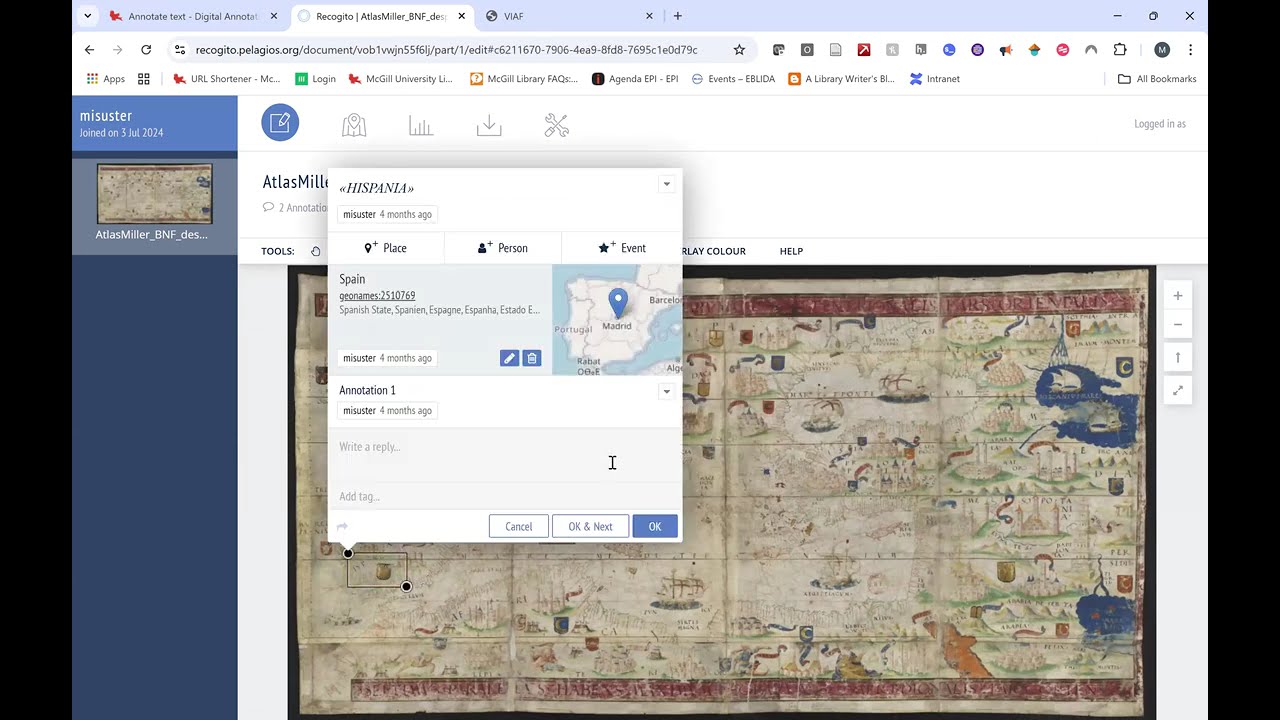
Task: Expand the HISPANIA annotation options dropdown
Action: pos(666,184)
